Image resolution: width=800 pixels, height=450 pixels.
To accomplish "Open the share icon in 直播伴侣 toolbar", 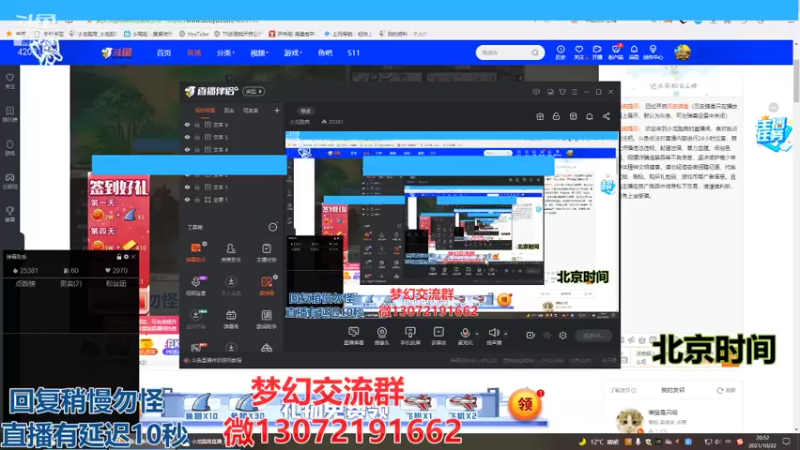I will pos(606,116).
